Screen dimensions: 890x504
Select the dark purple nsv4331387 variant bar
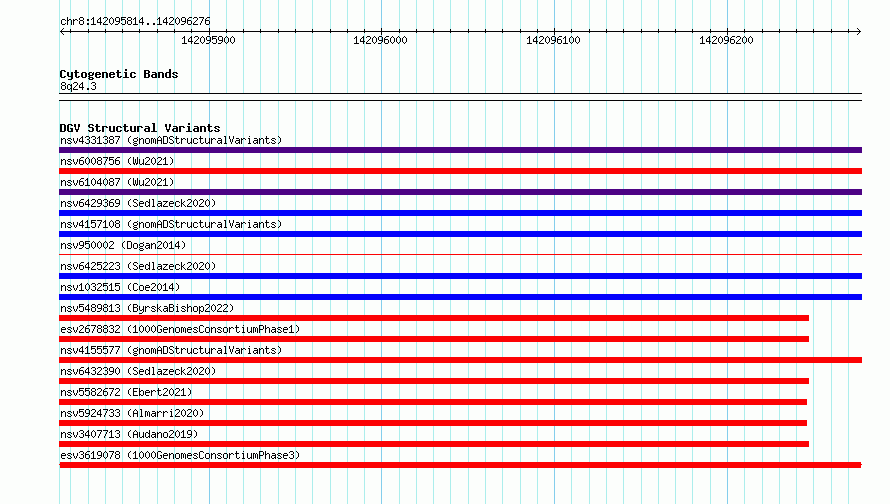[x=460, y=150]
